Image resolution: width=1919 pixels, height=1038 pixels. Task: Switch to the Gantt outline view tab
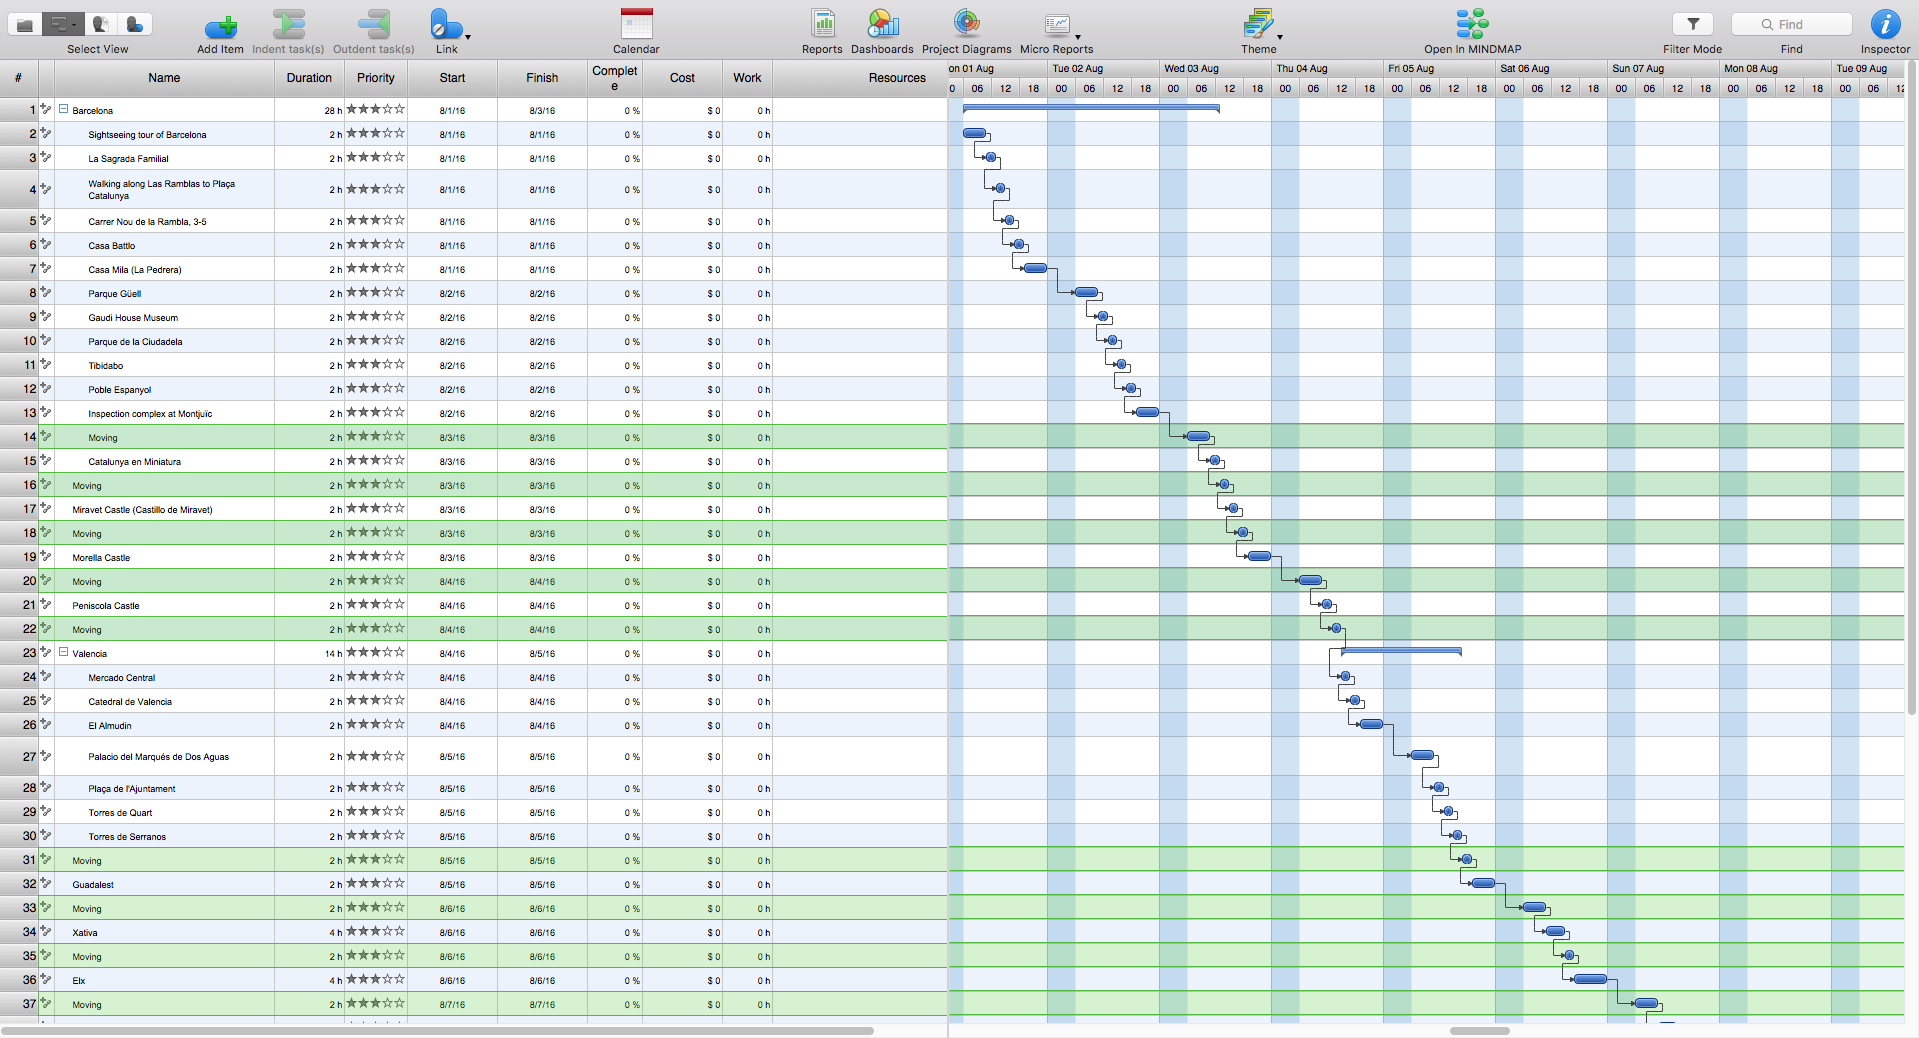[x=61, y=24]
